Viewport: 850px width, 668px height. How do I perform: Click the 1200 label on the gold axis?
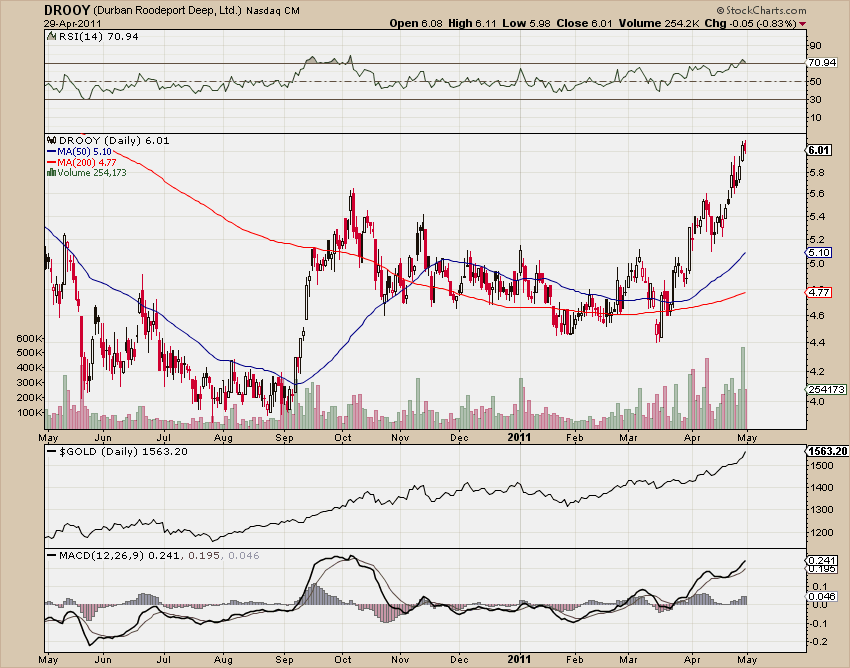coord(822,532)
